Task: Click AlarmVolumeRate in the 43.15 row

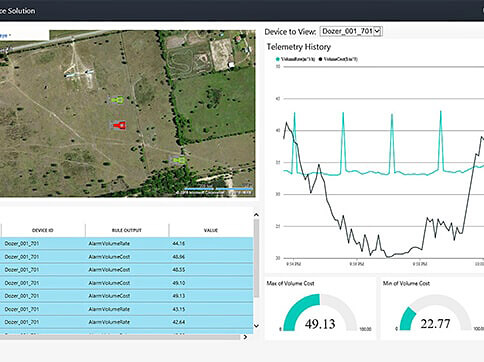Action: click(x=109, y=309)
